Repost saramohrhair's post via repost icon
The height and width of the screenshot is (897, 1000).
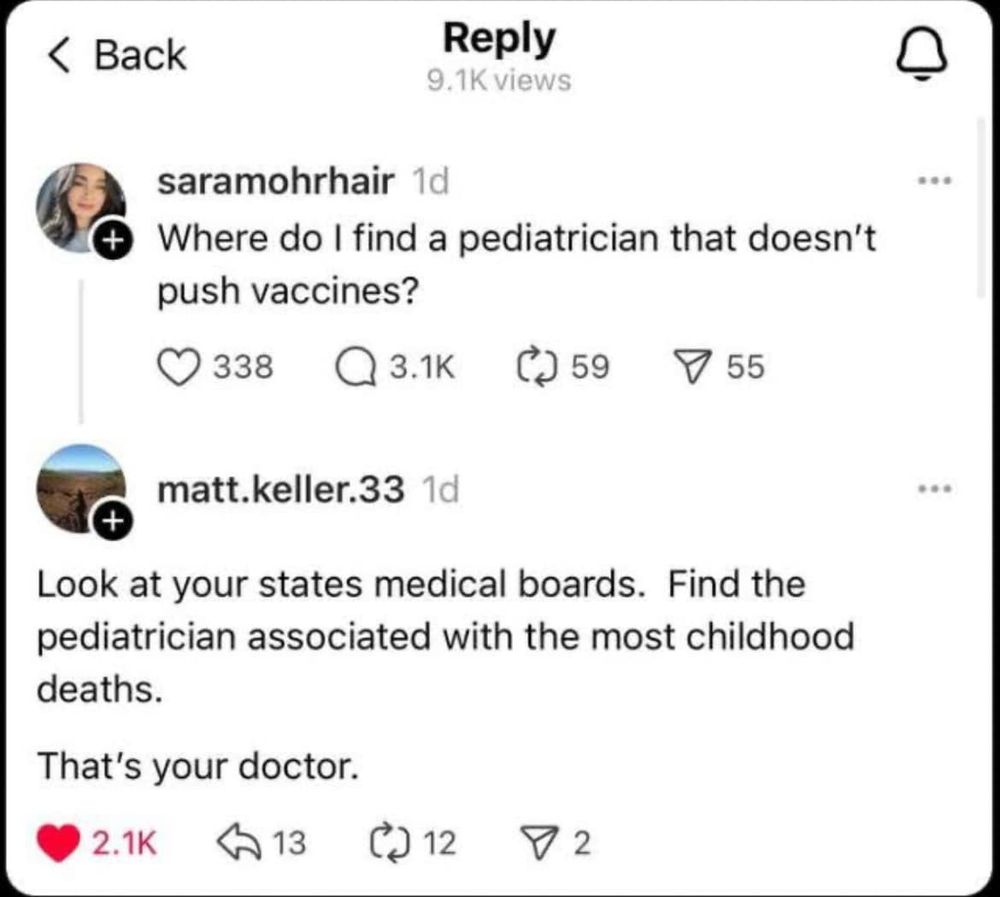pos(538,368)
